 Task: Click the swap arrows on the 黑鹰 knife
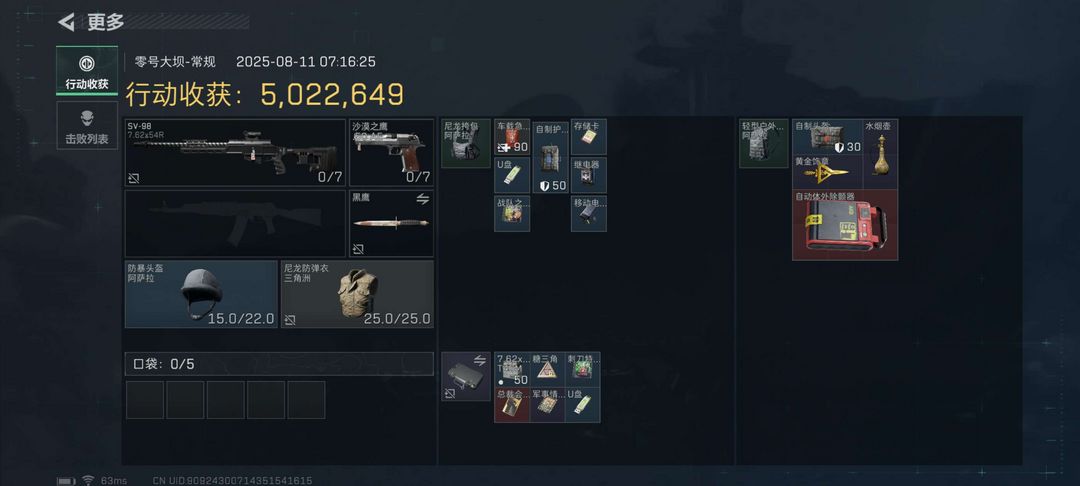(422, 199)
